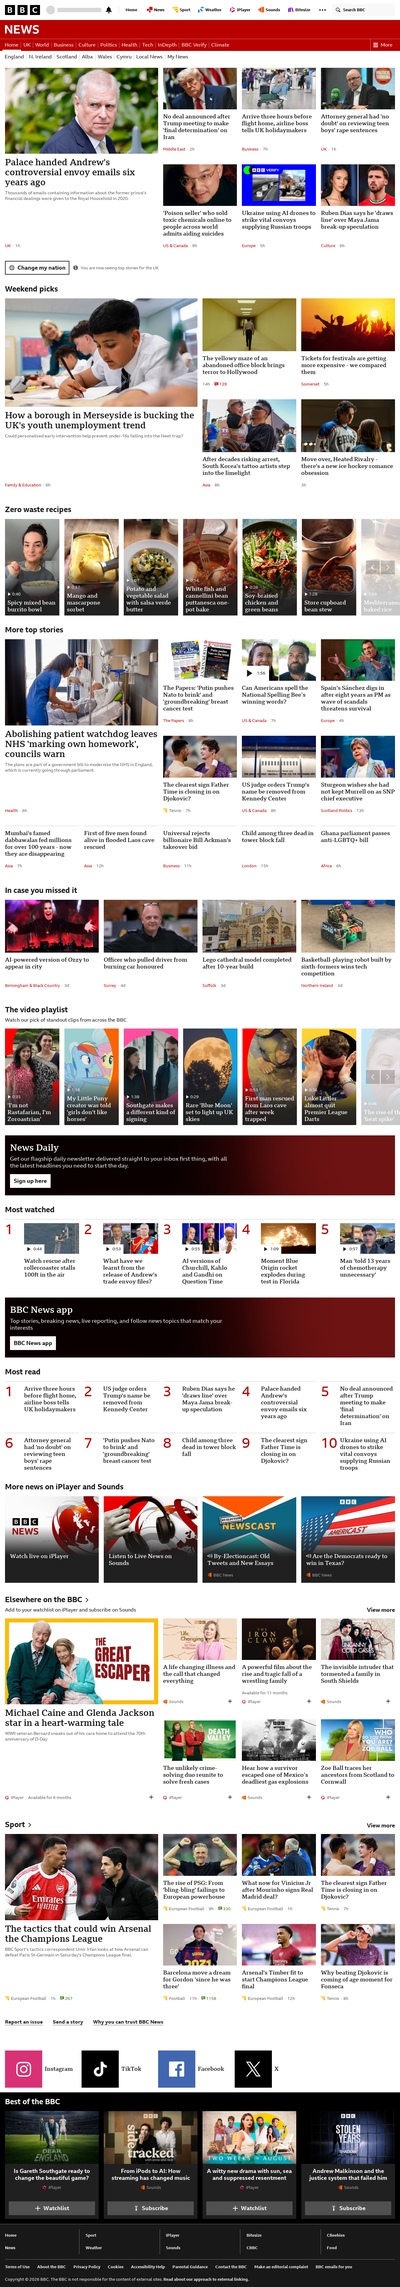This screenshot has width=400, height=2287.
Task: Click the carousel next arrow in video playlist
Action: [x=388, y=1076]
